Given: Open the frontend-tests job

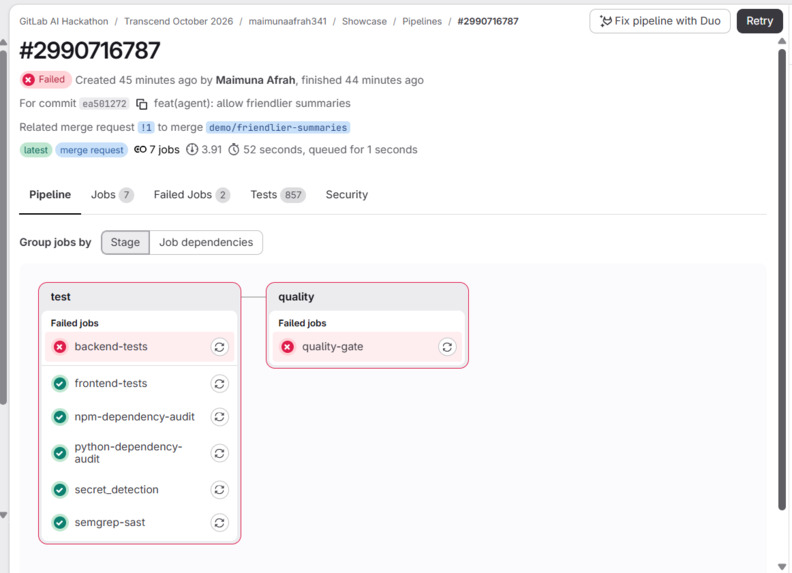Looking at the screenshot, I should click(111, 384).
